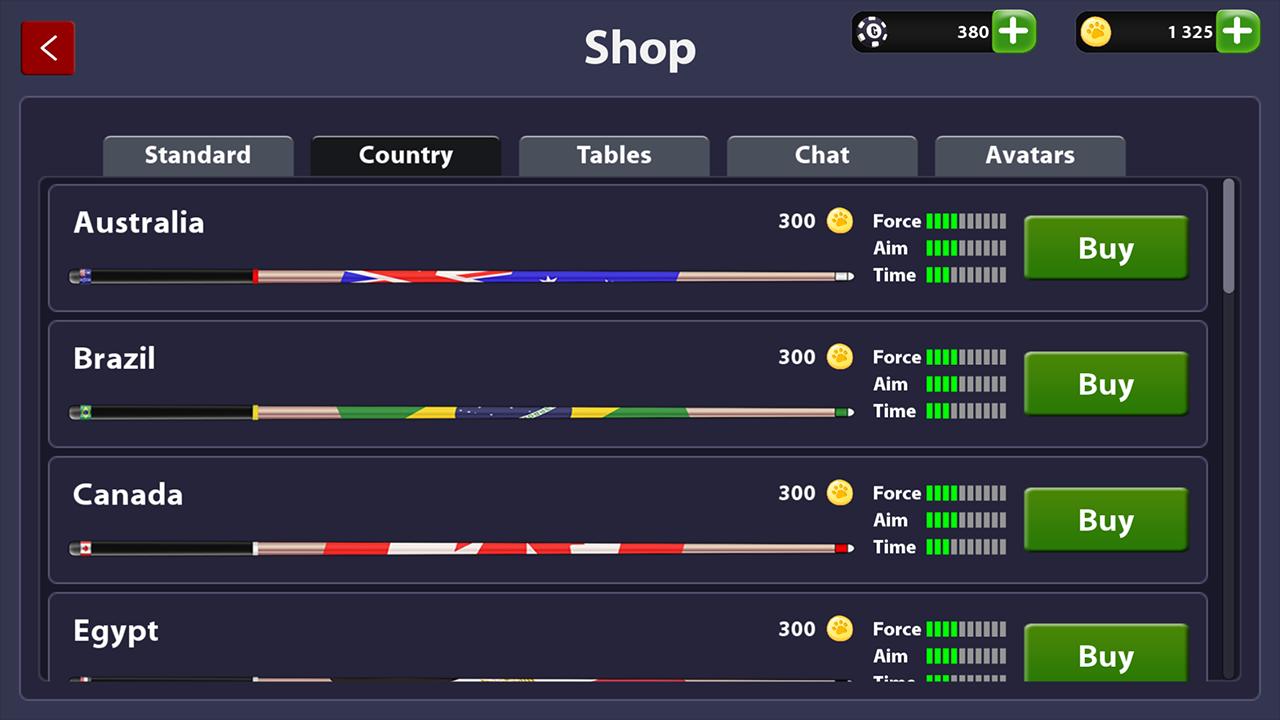This screenshot has height=720, width=1280.
Task: Buy the Egypt cue
Action: click(x=1106, y=654)
